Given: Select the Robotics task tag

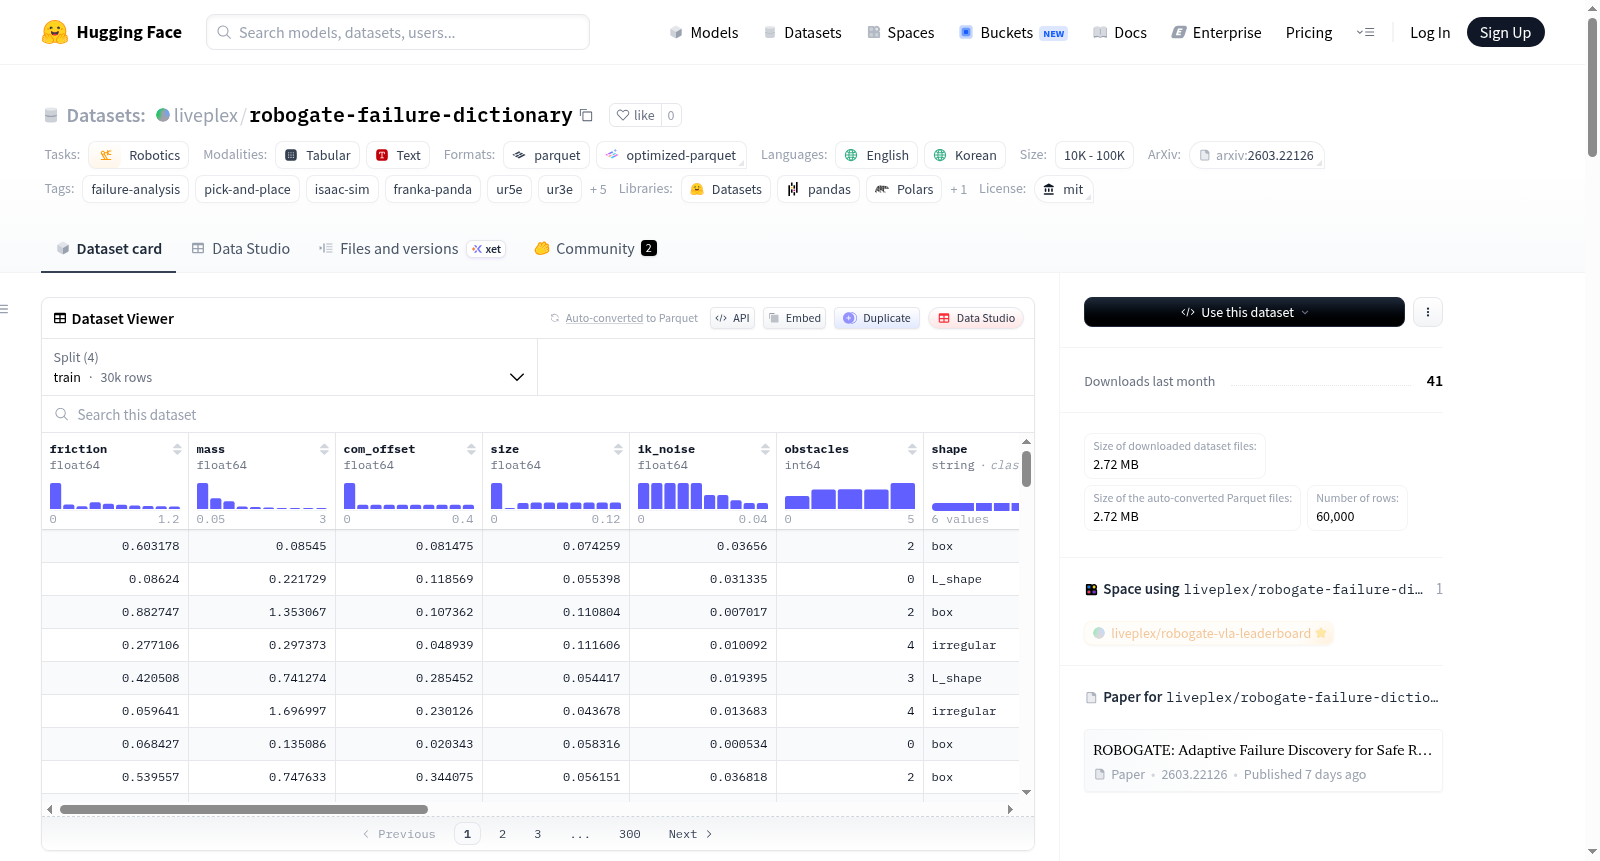Looking at the screenshot, I should pos(139,155).
